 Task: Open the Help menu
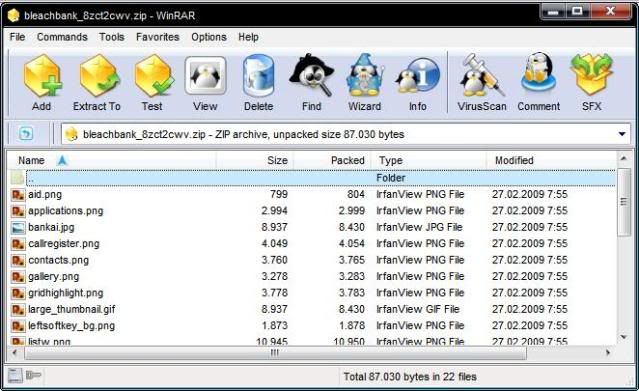(x=248, y=37)
